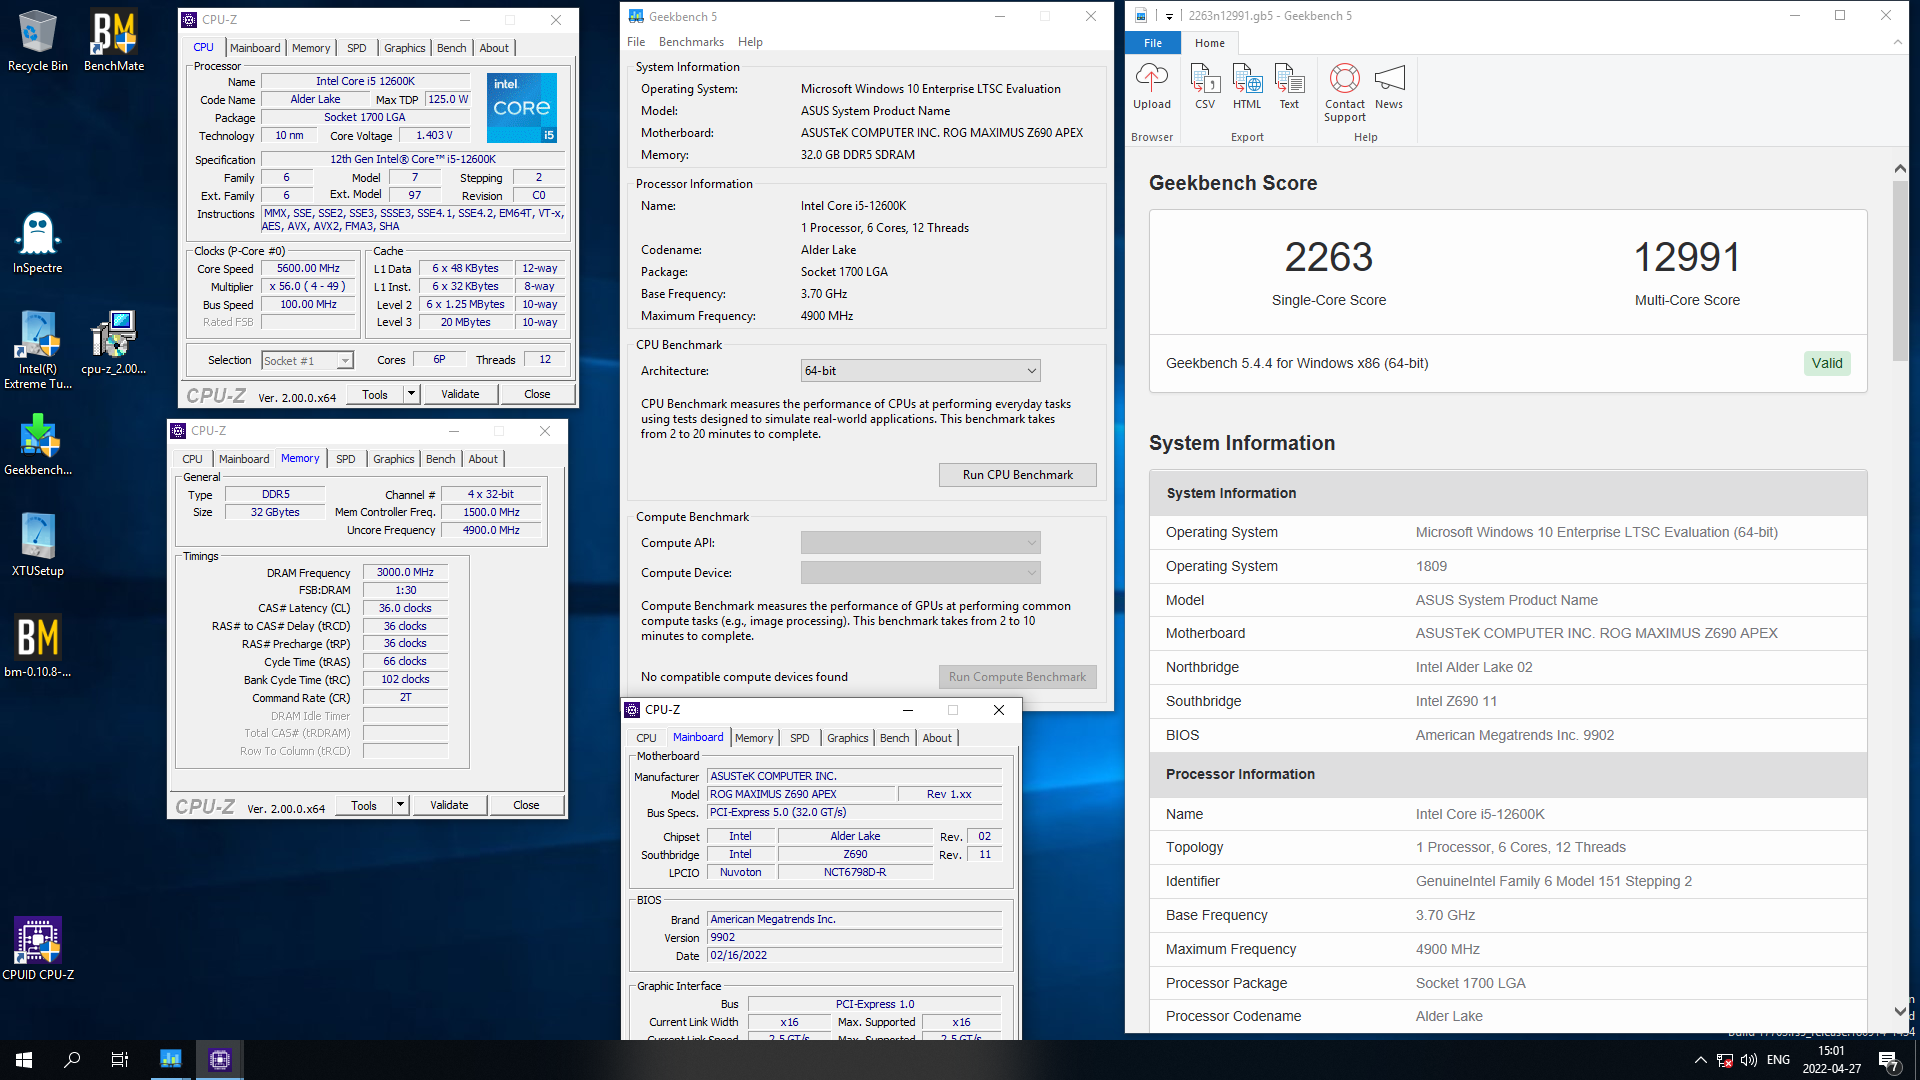
Task: Click the Run Compute Benchmark button
Action: point(1017,677)
